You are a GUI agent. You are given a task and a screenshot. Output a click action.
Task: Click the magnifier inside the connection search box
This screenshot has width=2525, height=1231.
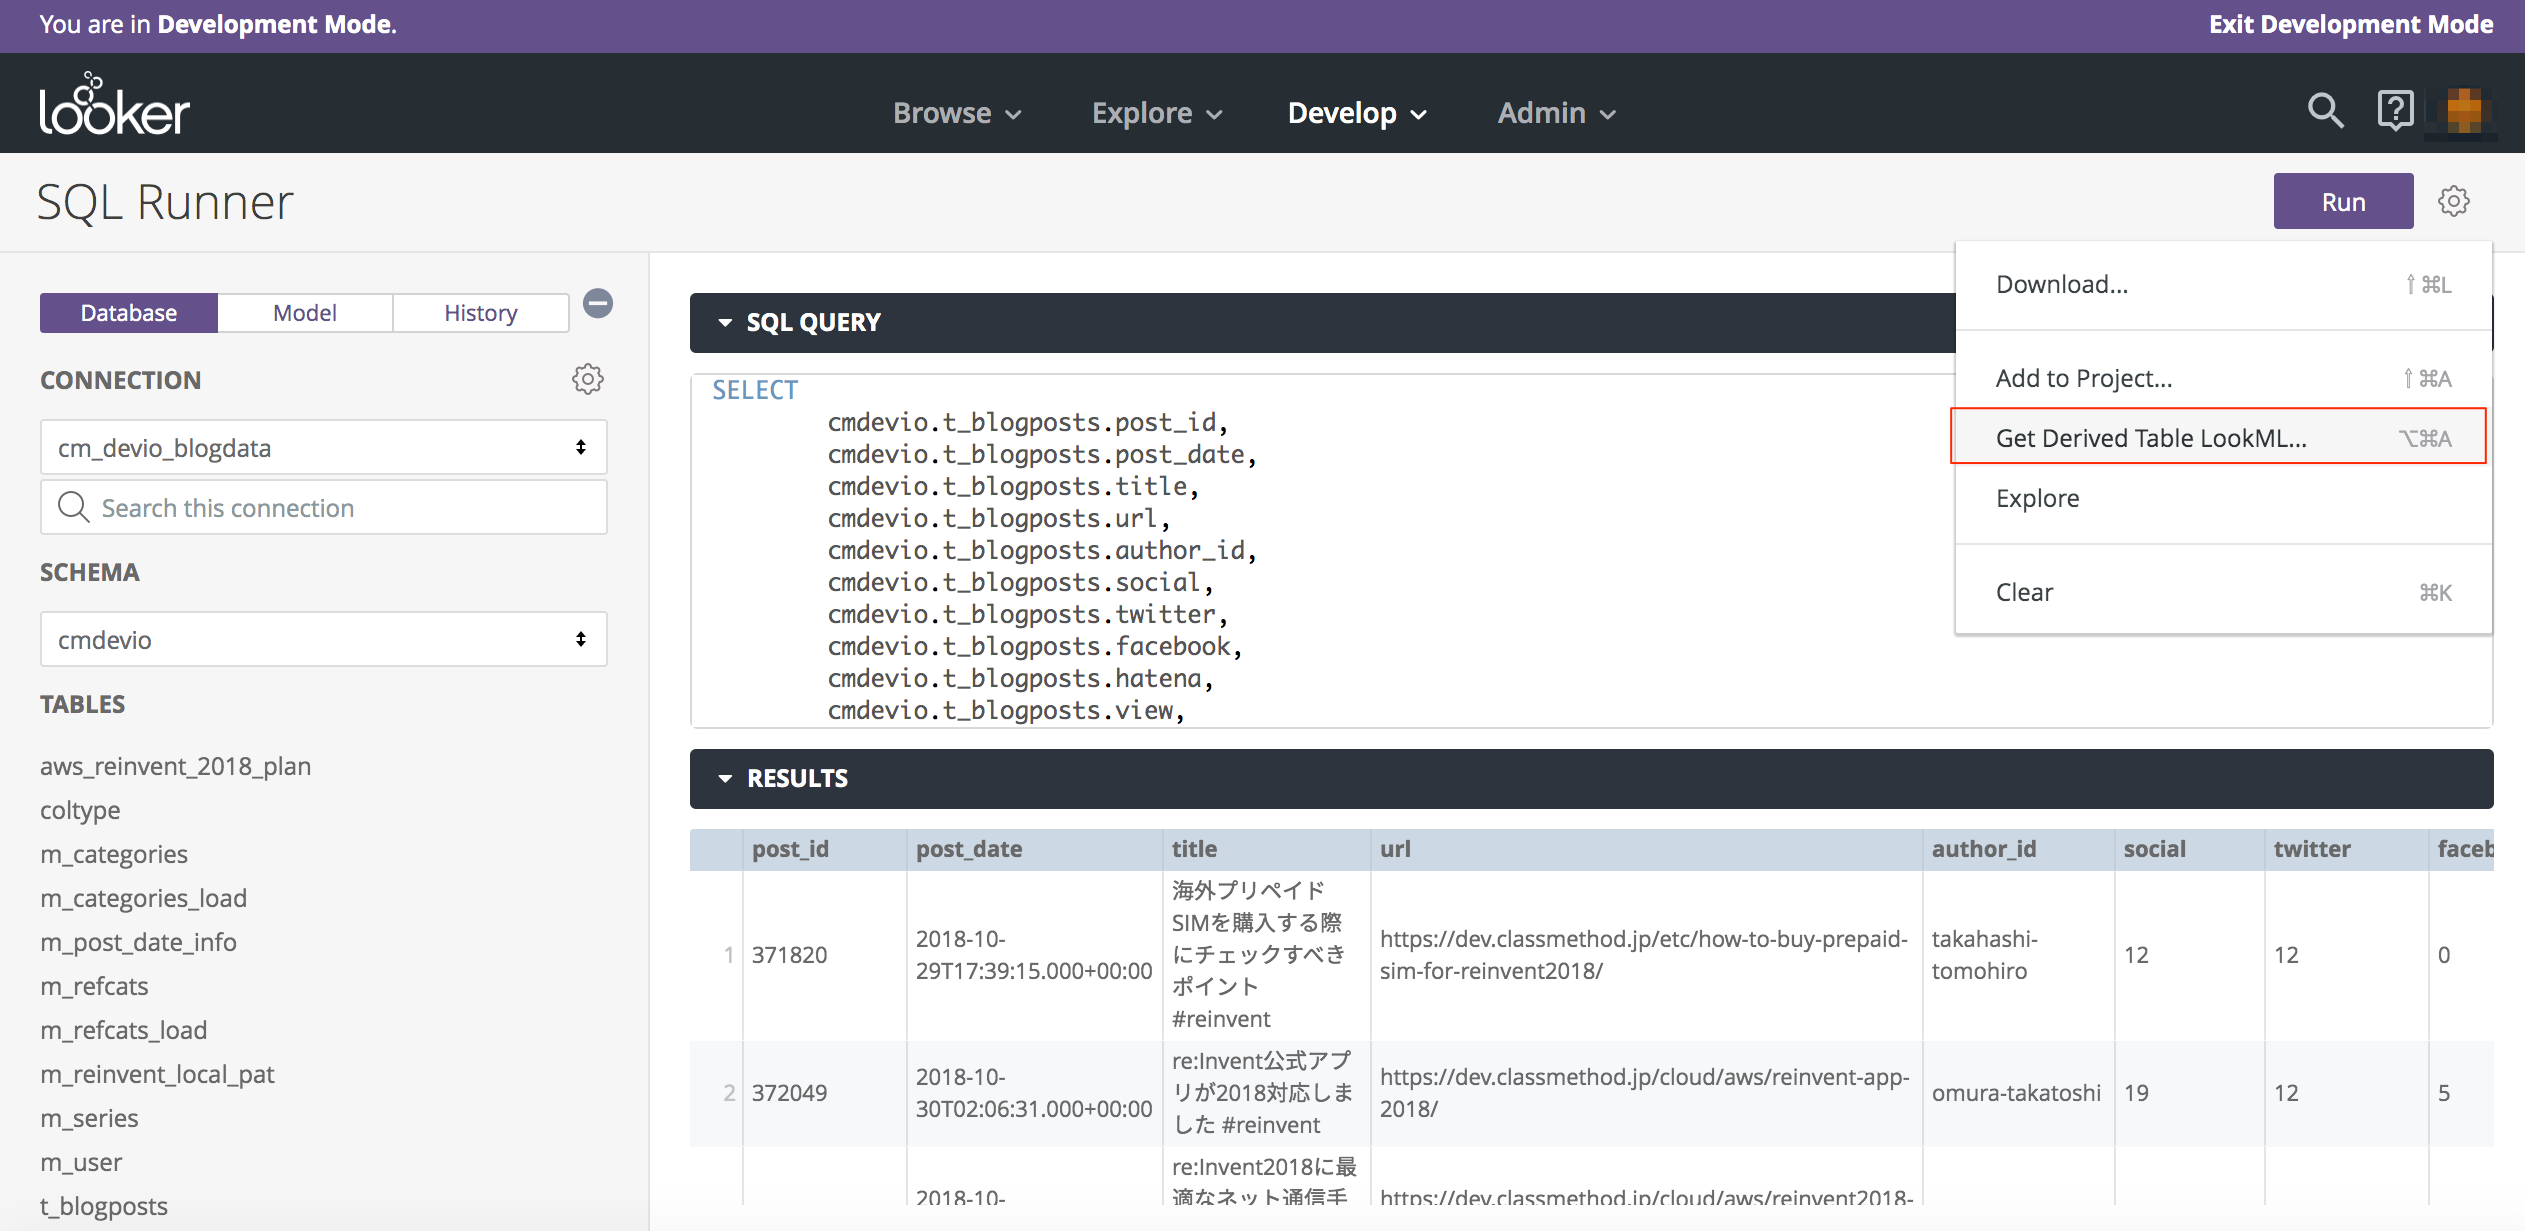(x=73, y=507)
